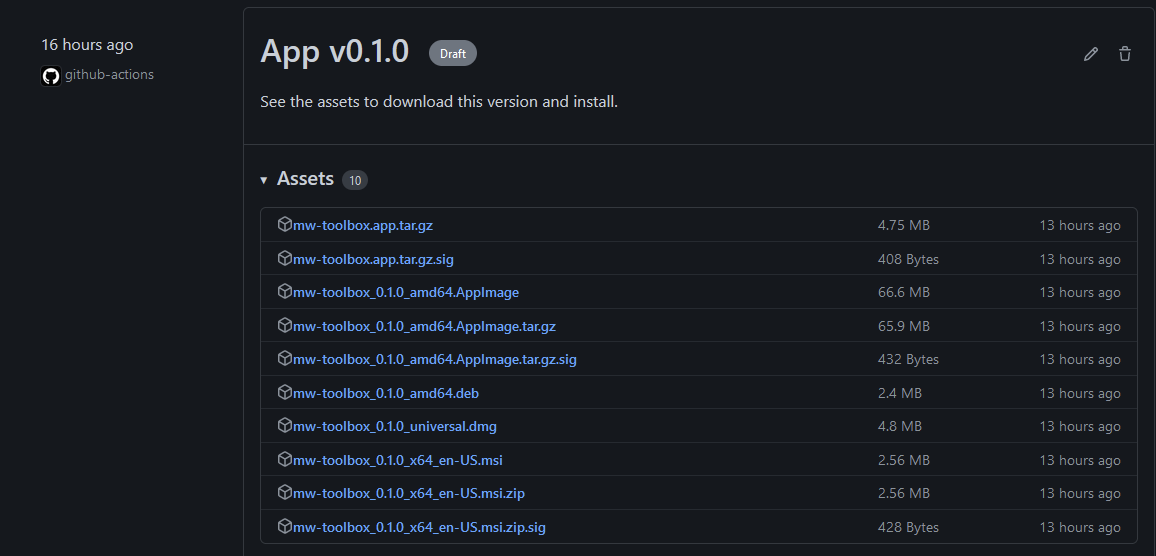
Task: Download mw-toolbox_0.1.0_x64_en-US.msi
Action: [x=397, y=461]
